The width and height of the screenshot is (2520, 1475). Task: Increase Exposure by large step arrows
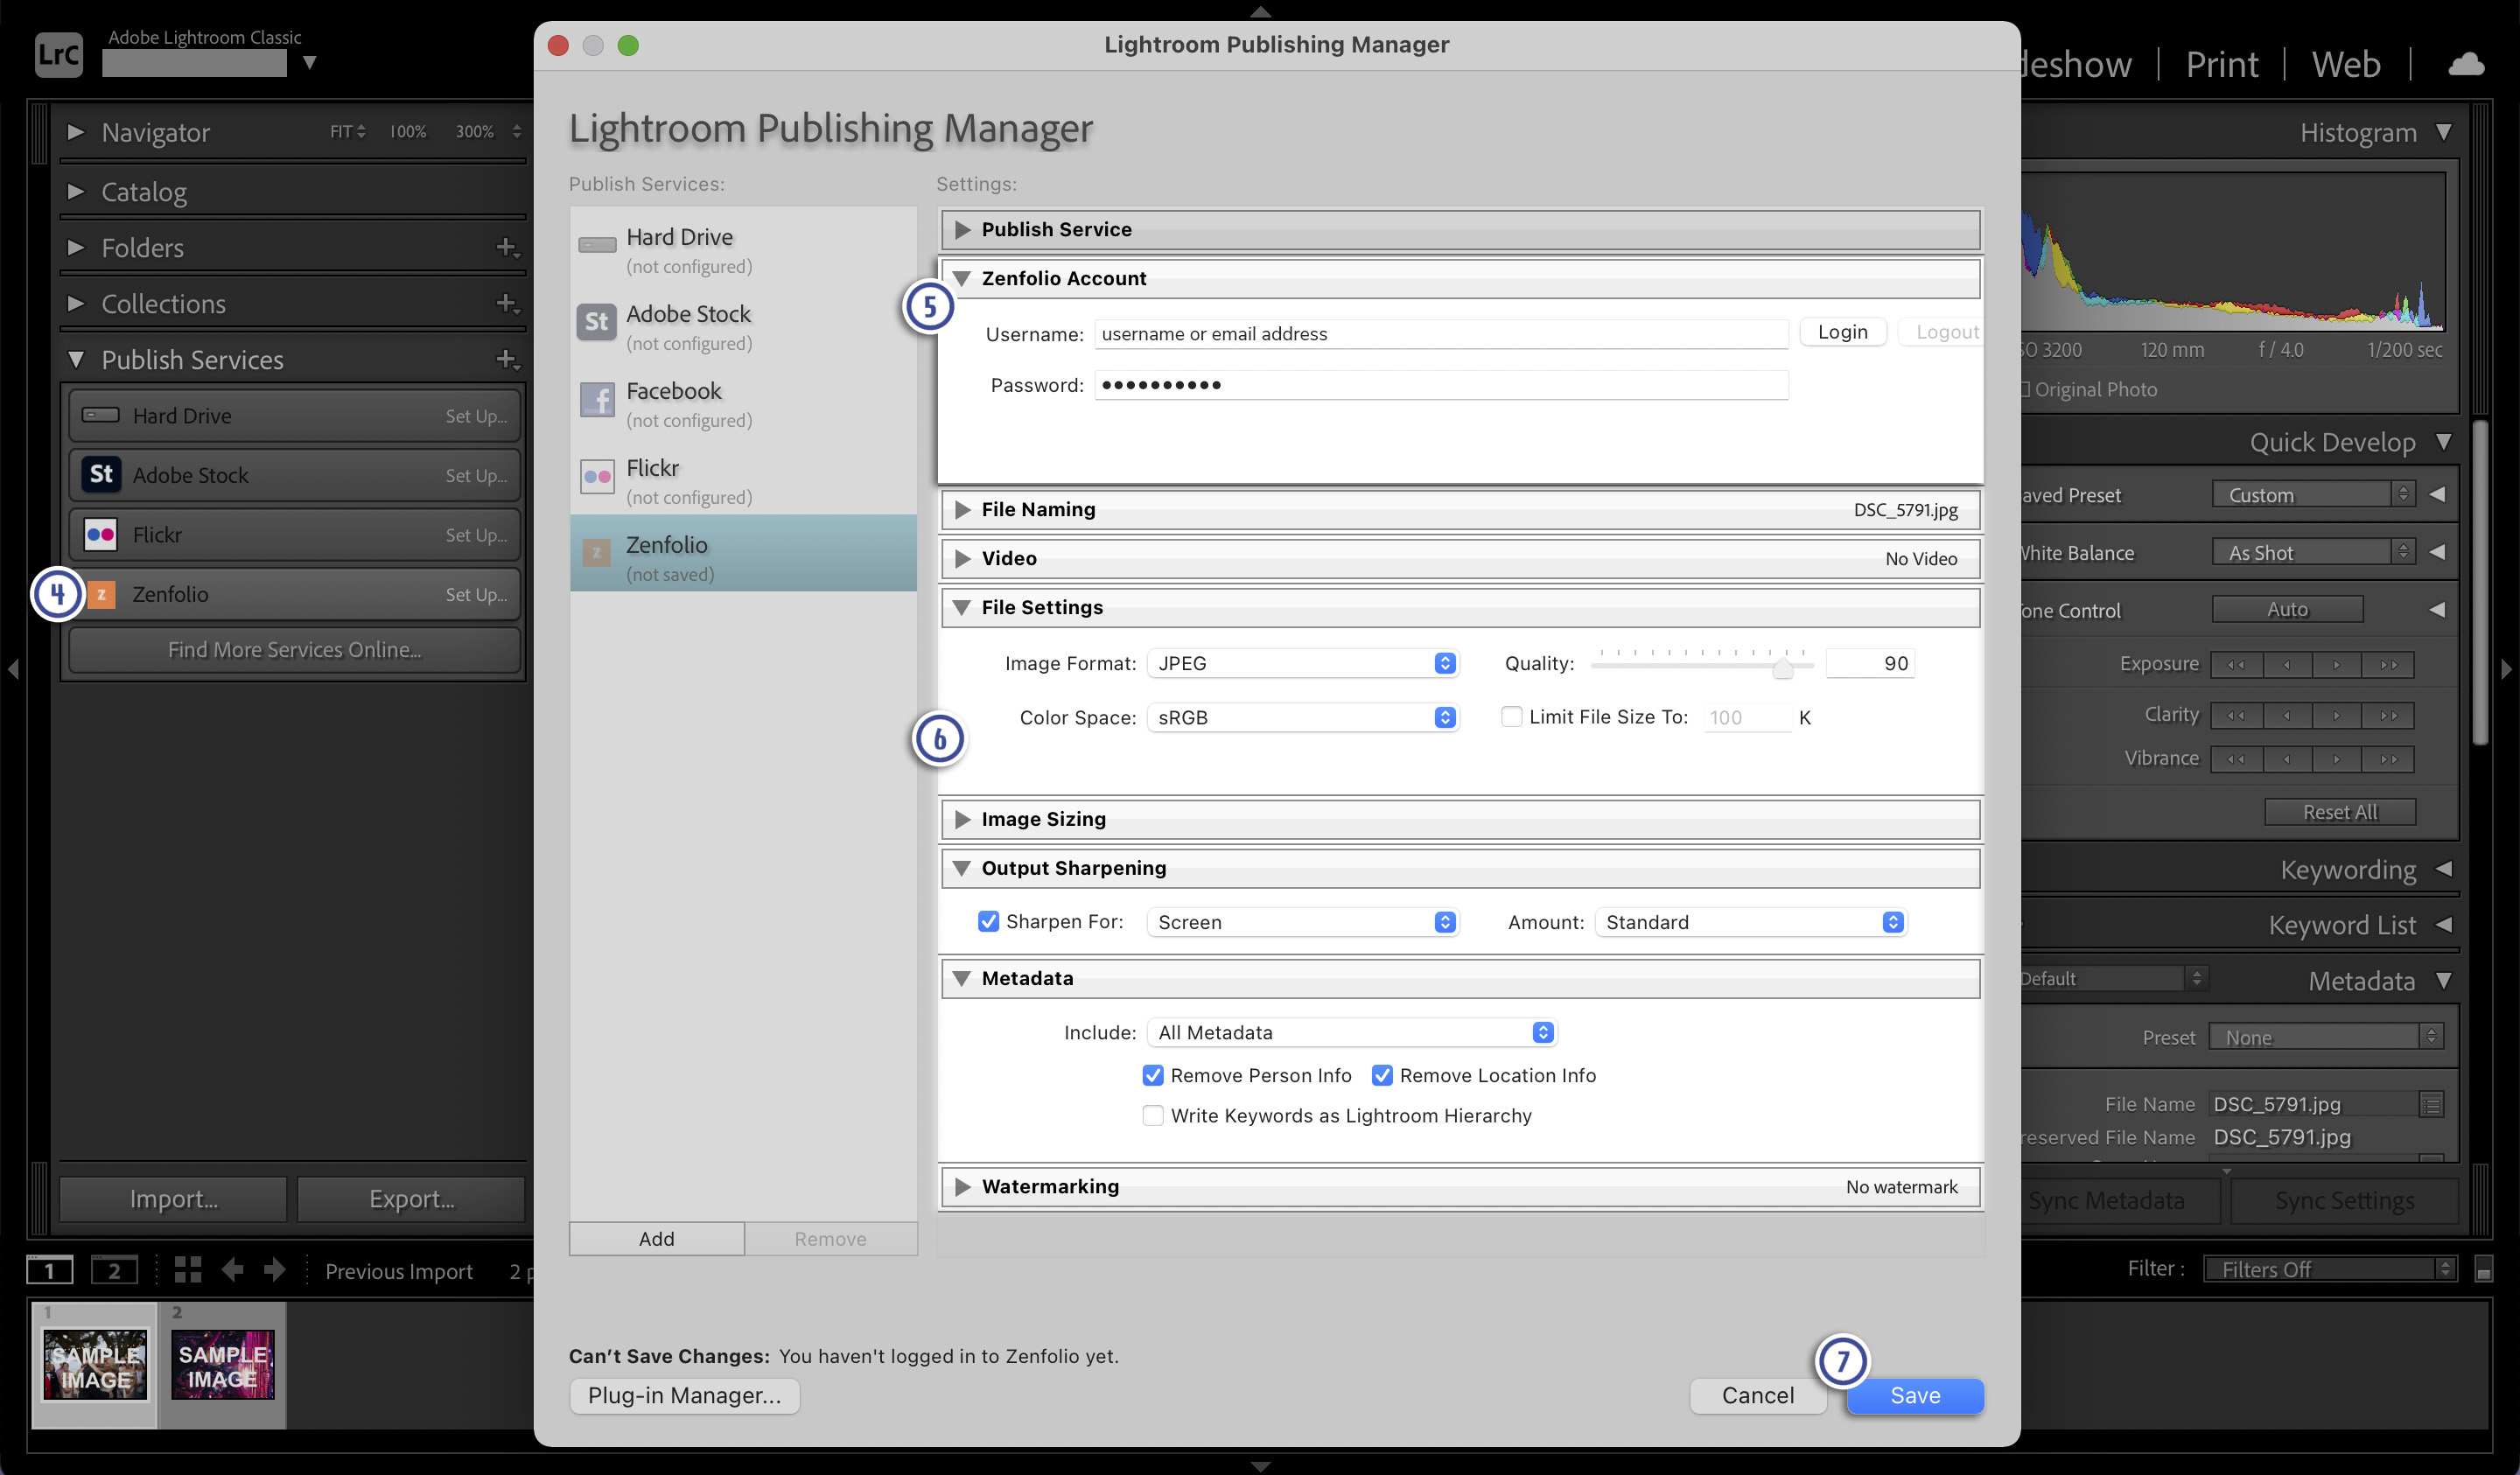tap(2388, 664)
